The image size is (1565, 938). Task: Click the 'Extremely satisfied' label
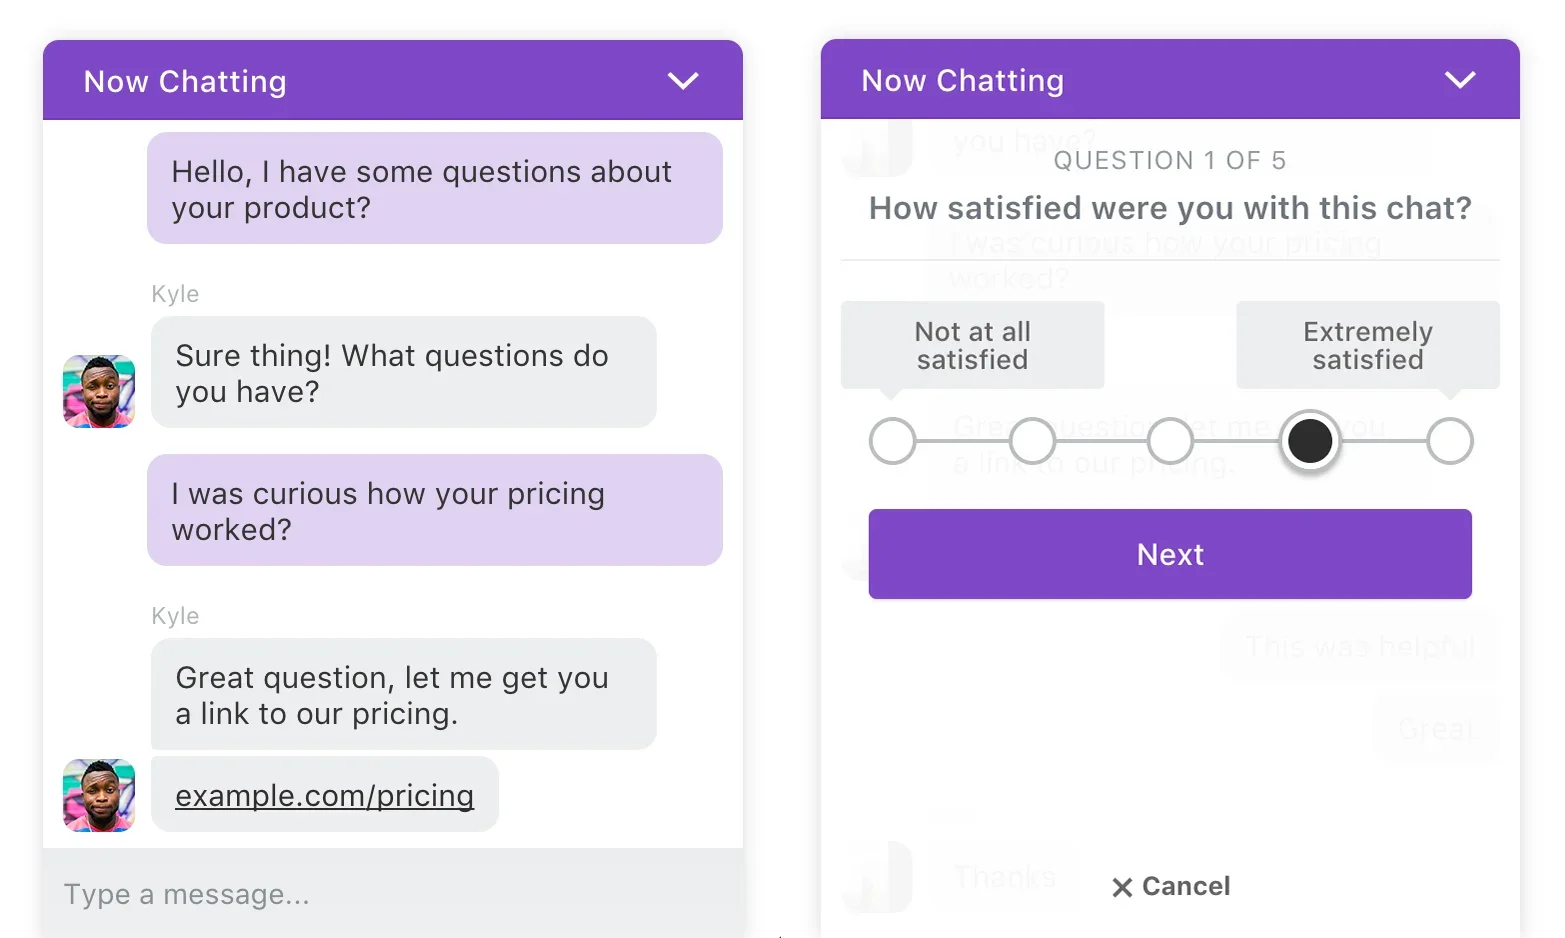(x=1367, y=345)
